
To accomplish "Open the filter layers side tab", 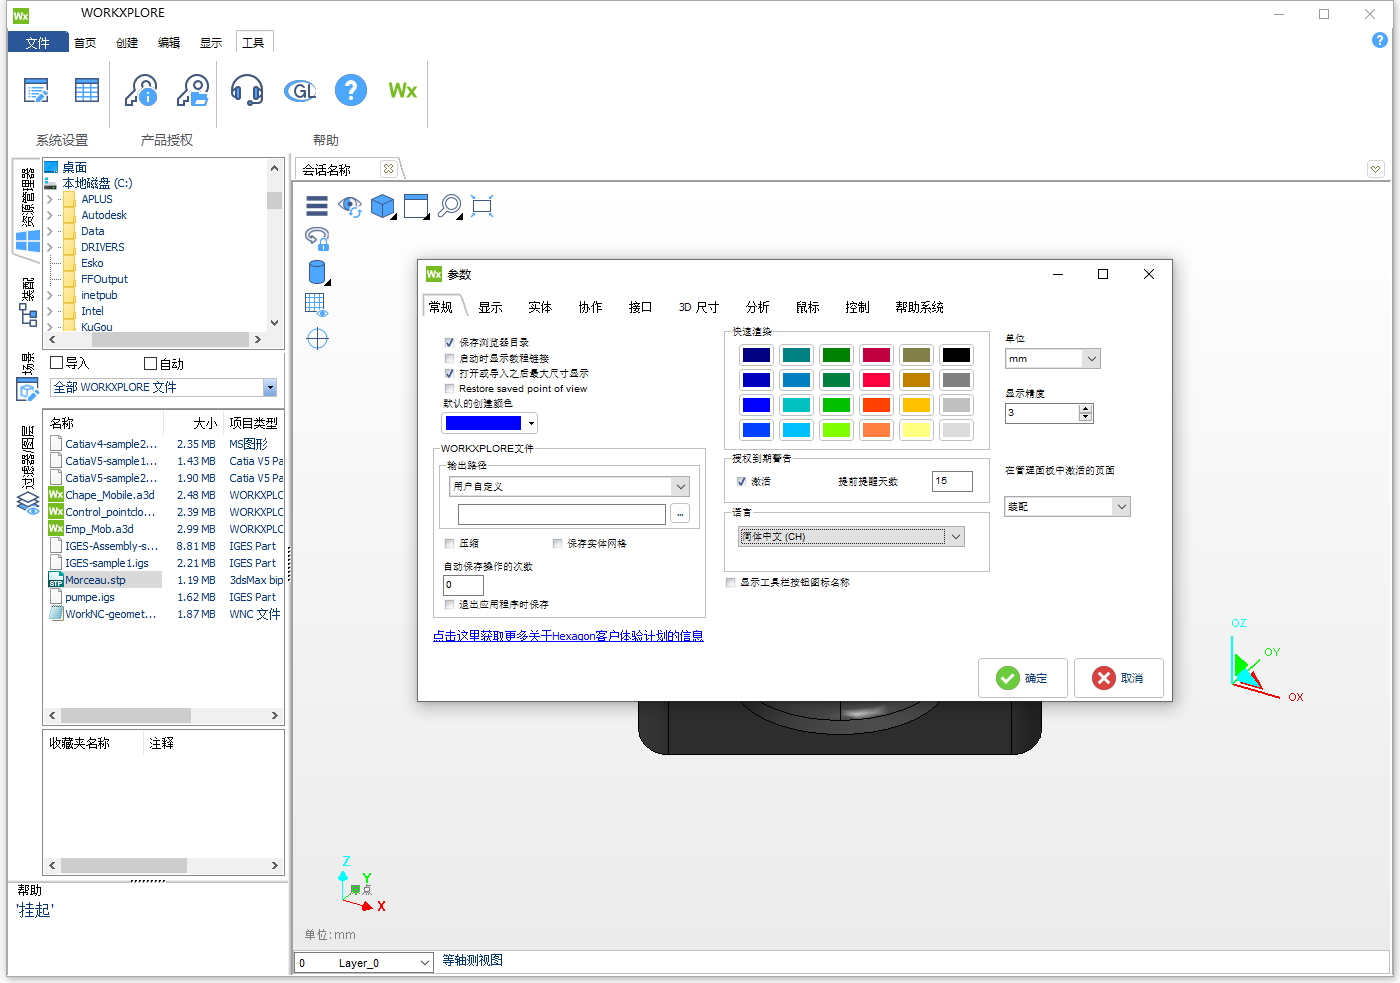I will click(x=27, y=470).
